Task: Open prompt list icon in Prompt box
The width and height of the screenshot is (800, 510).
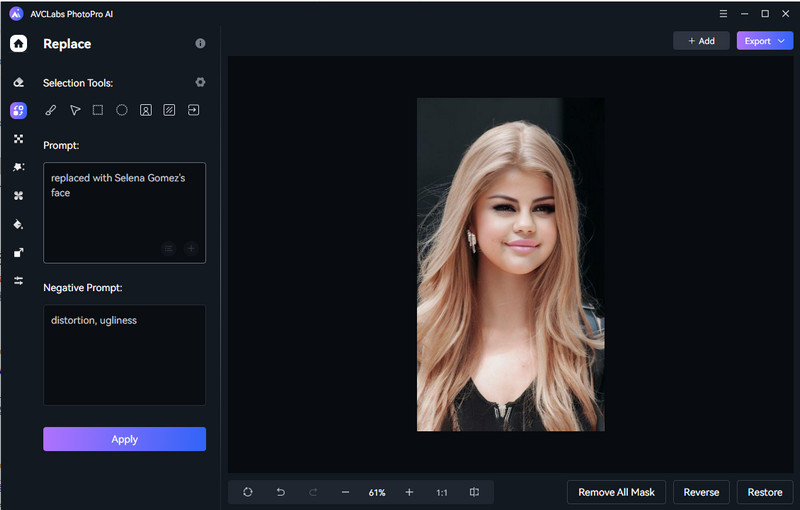Action: [168, 248]
